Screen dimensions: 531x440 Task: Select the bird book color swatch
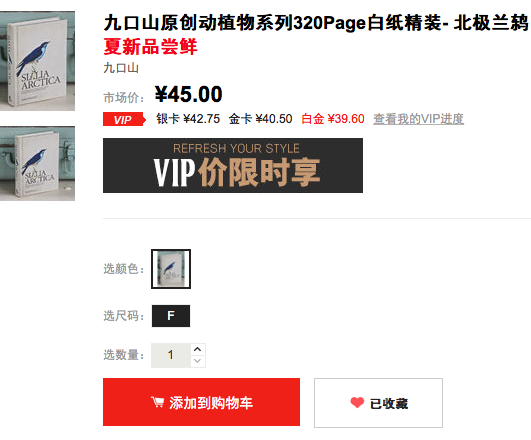coord(171,269)
